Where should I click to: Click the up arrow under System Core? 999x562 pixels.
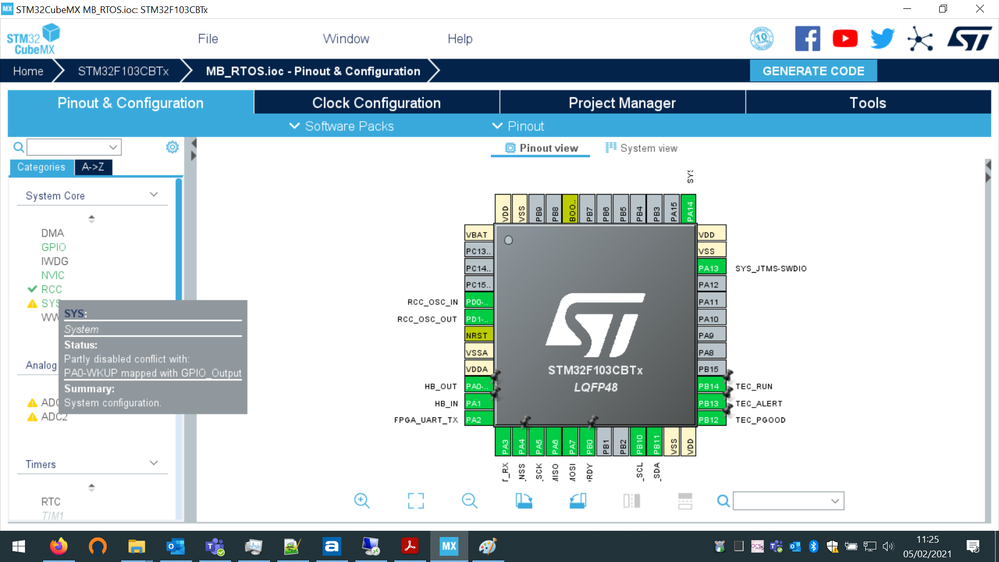pos(92,219)
